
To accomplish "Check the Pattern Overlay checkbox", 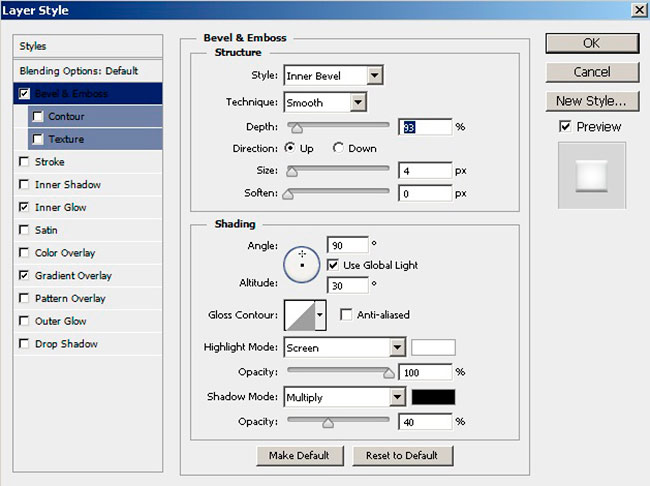I will coord(24,298).
